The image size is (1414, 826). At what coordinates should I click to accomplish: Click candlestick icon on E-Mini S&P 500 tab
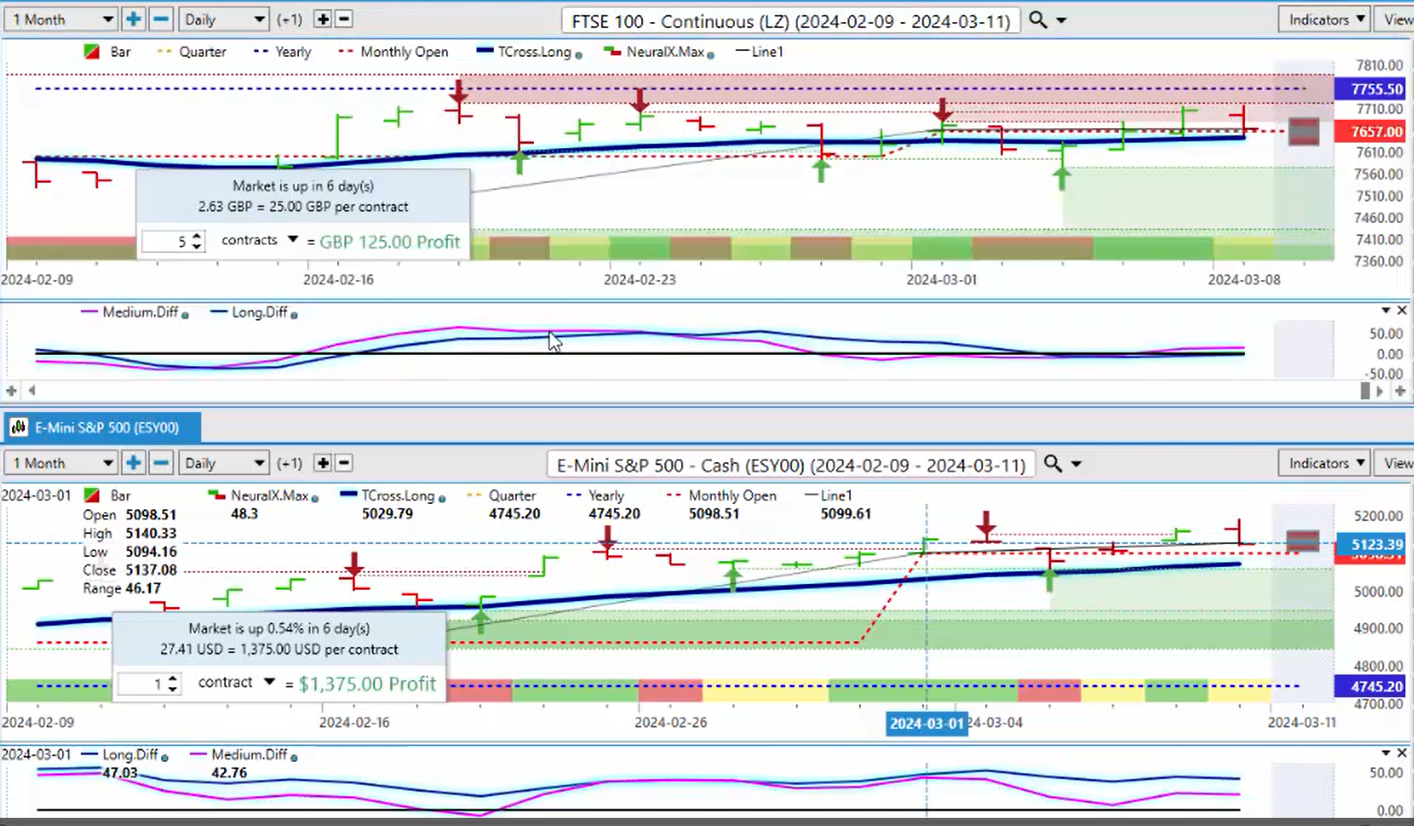(18, 427)
